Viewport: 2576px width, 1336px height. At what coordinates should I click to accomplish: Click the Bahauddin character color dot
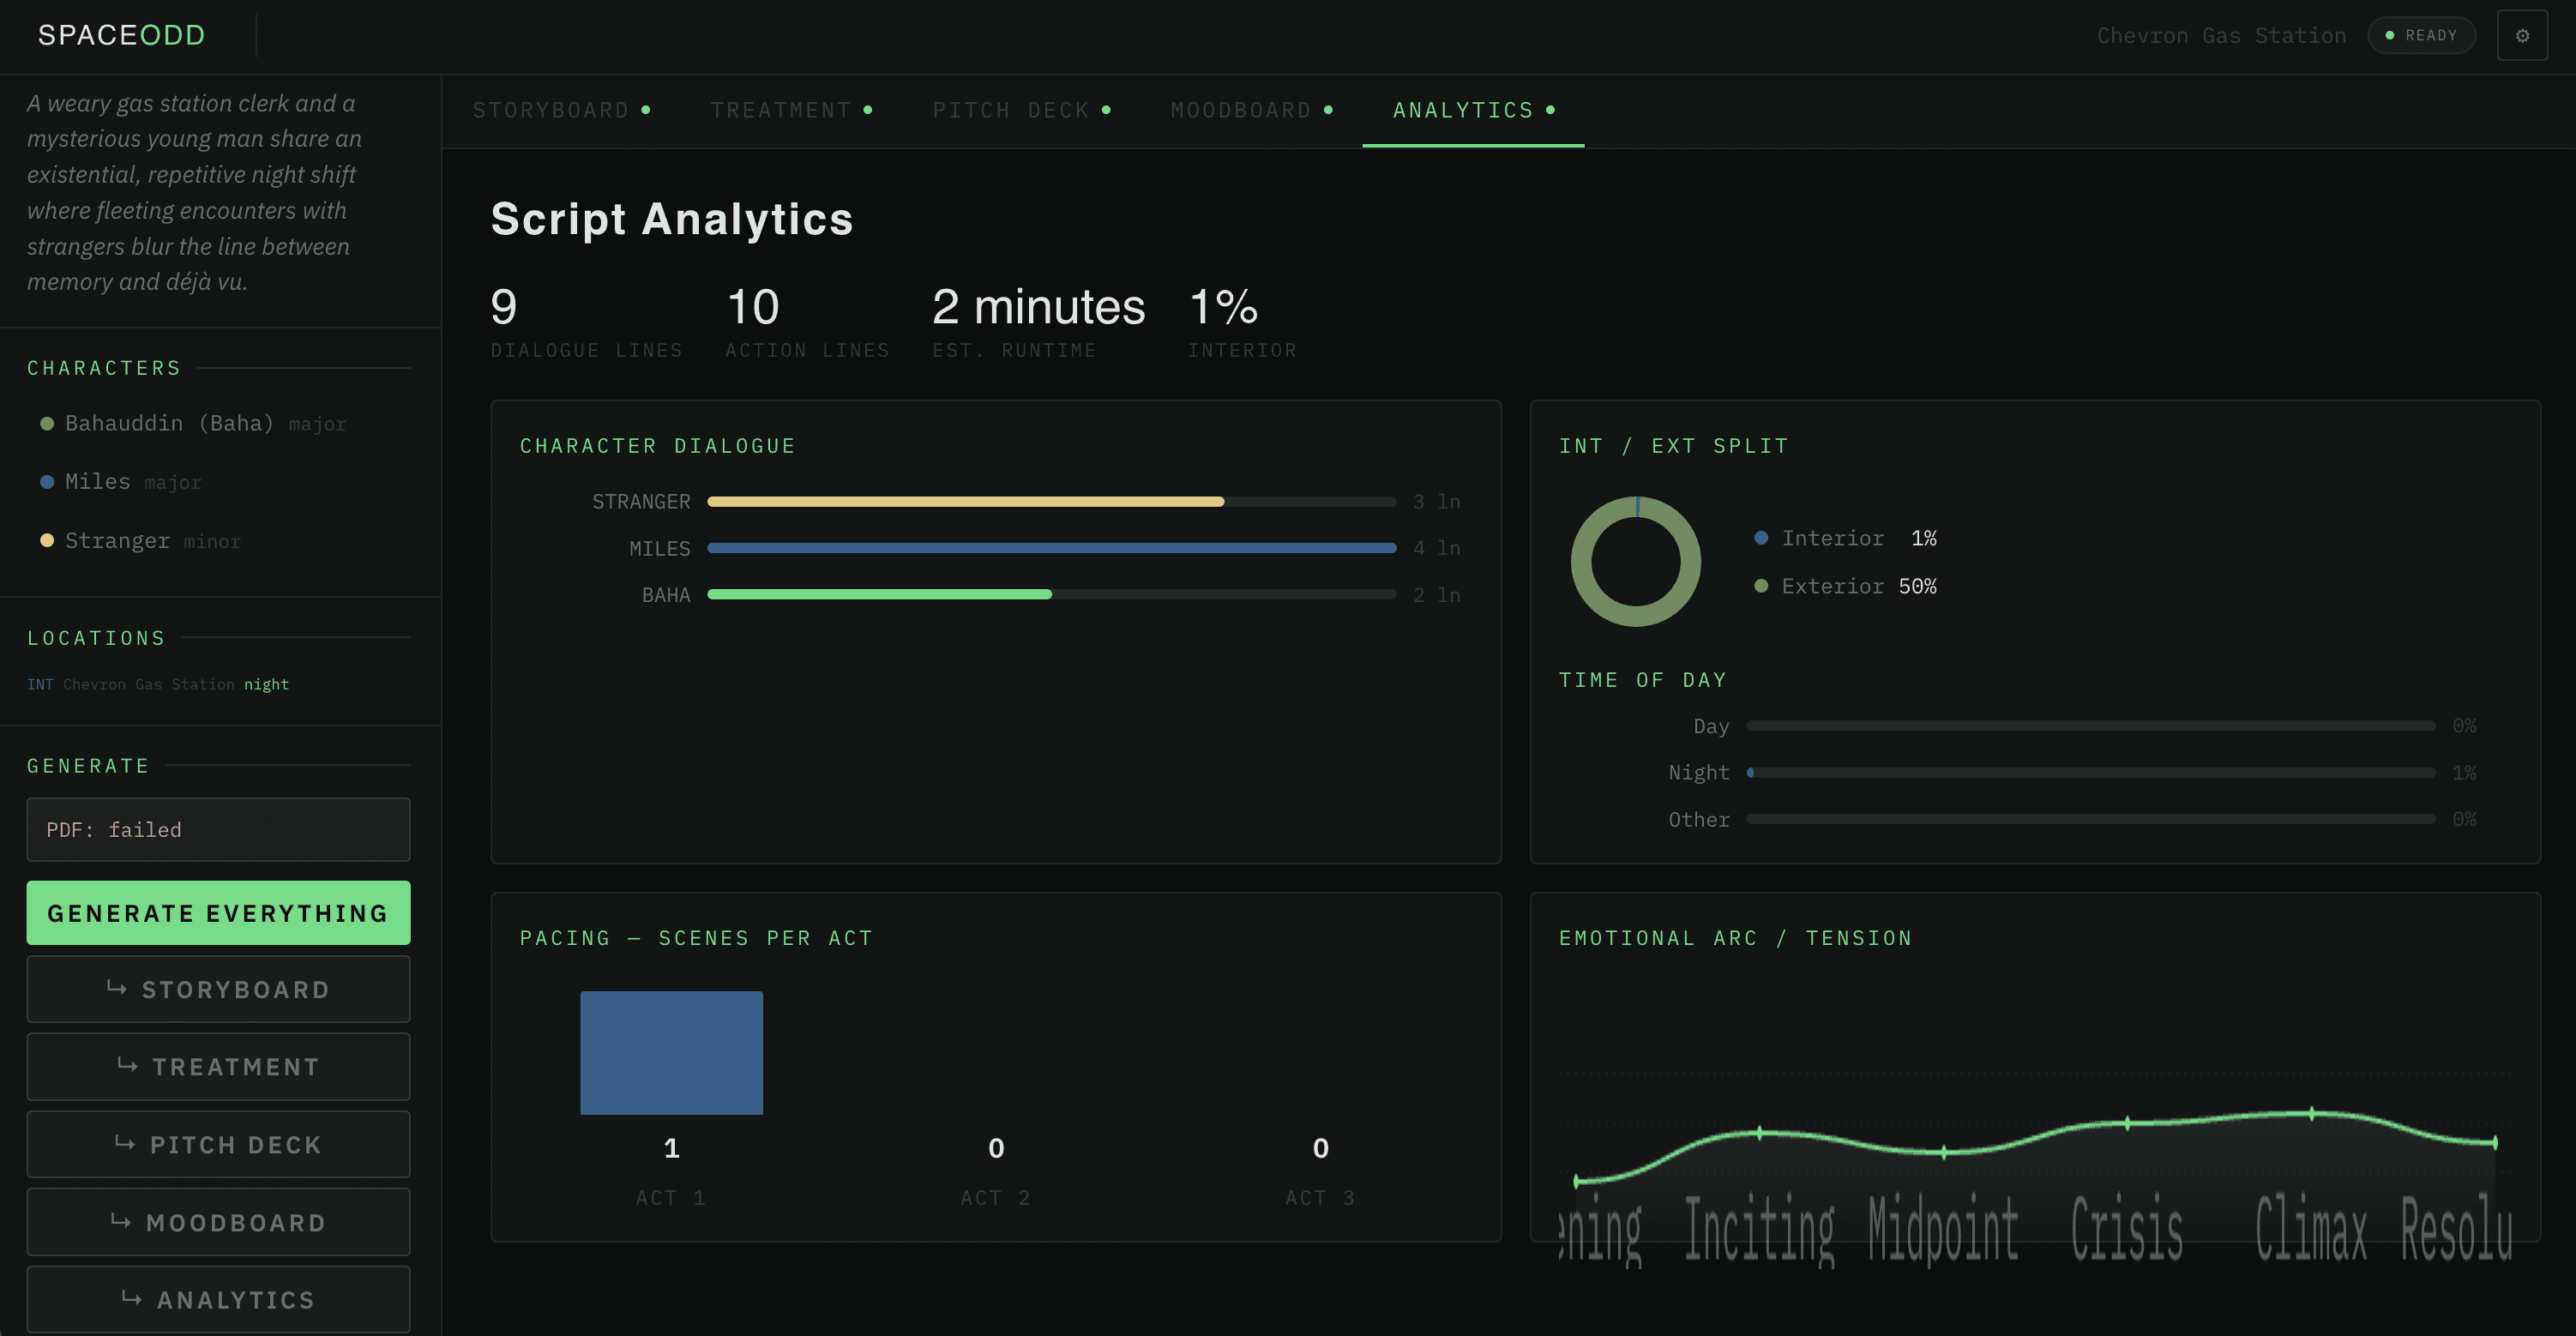[x=46, y=424]
